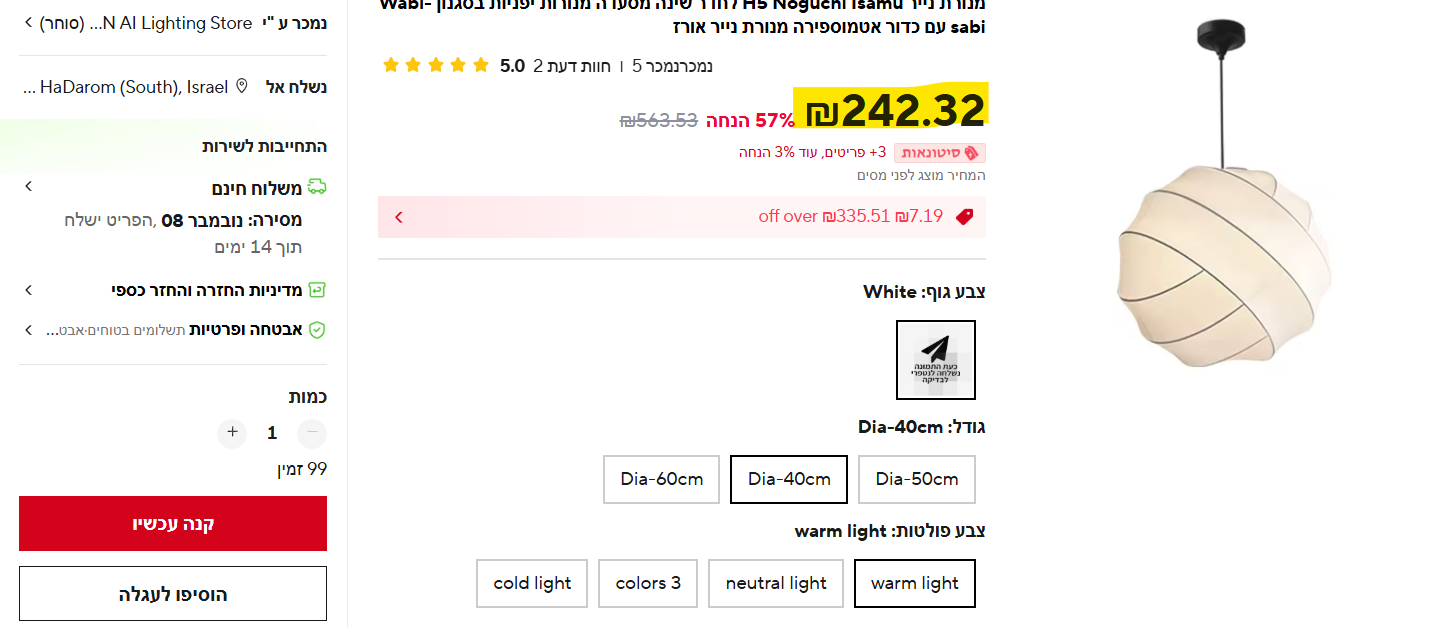The height and width of the screenshot is (627, 1437).
Task: Decrease quantity with the minus button
Action: 312,433
